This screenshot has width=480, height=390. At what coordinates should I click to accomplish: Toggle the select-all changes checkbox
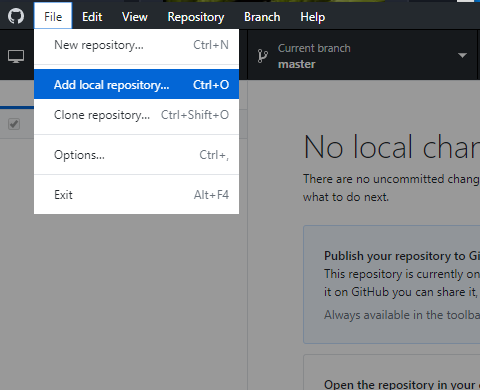(14, 124)
